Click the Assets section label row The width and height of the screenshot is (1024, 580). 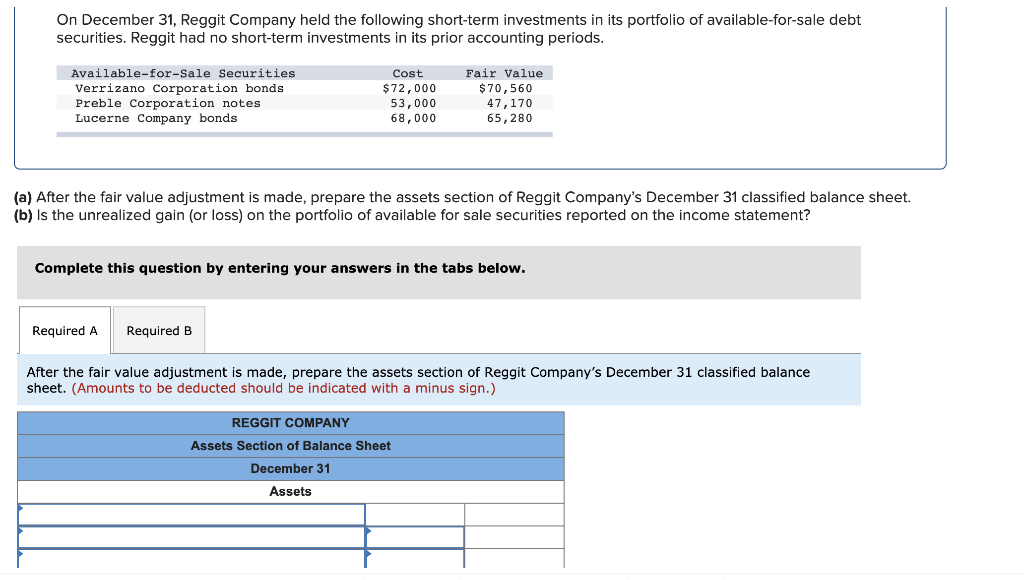pos(290,491)
